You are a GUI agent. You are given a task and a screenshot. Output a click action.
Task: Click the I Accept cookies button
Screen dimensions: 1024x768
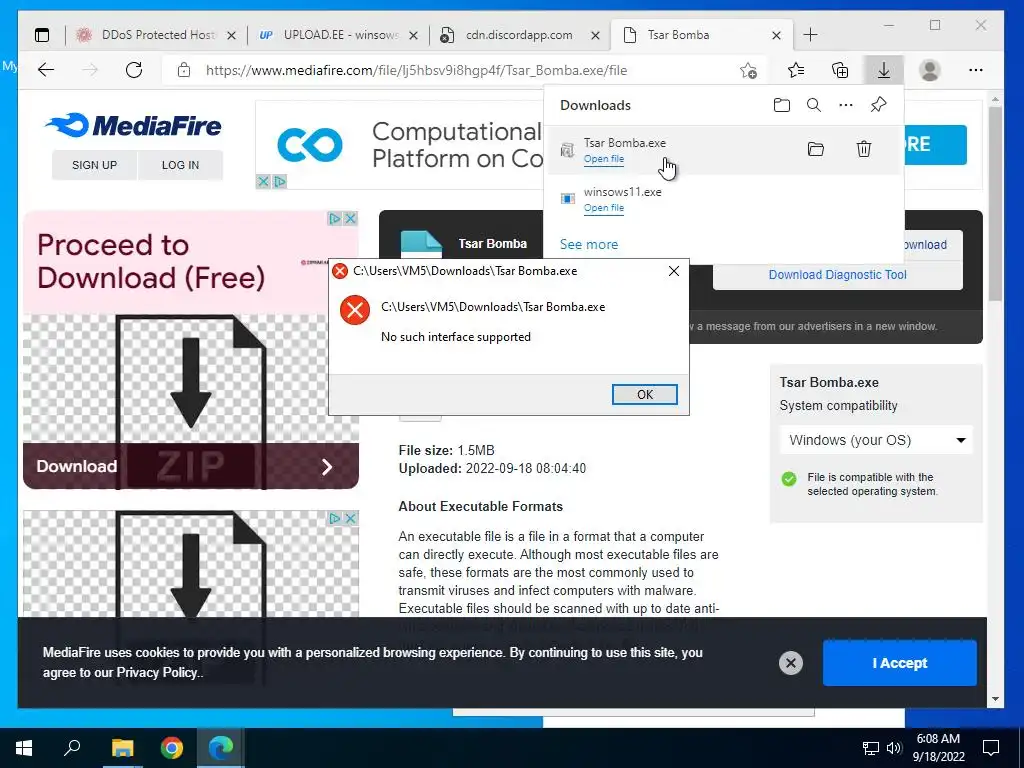[899, 663]
